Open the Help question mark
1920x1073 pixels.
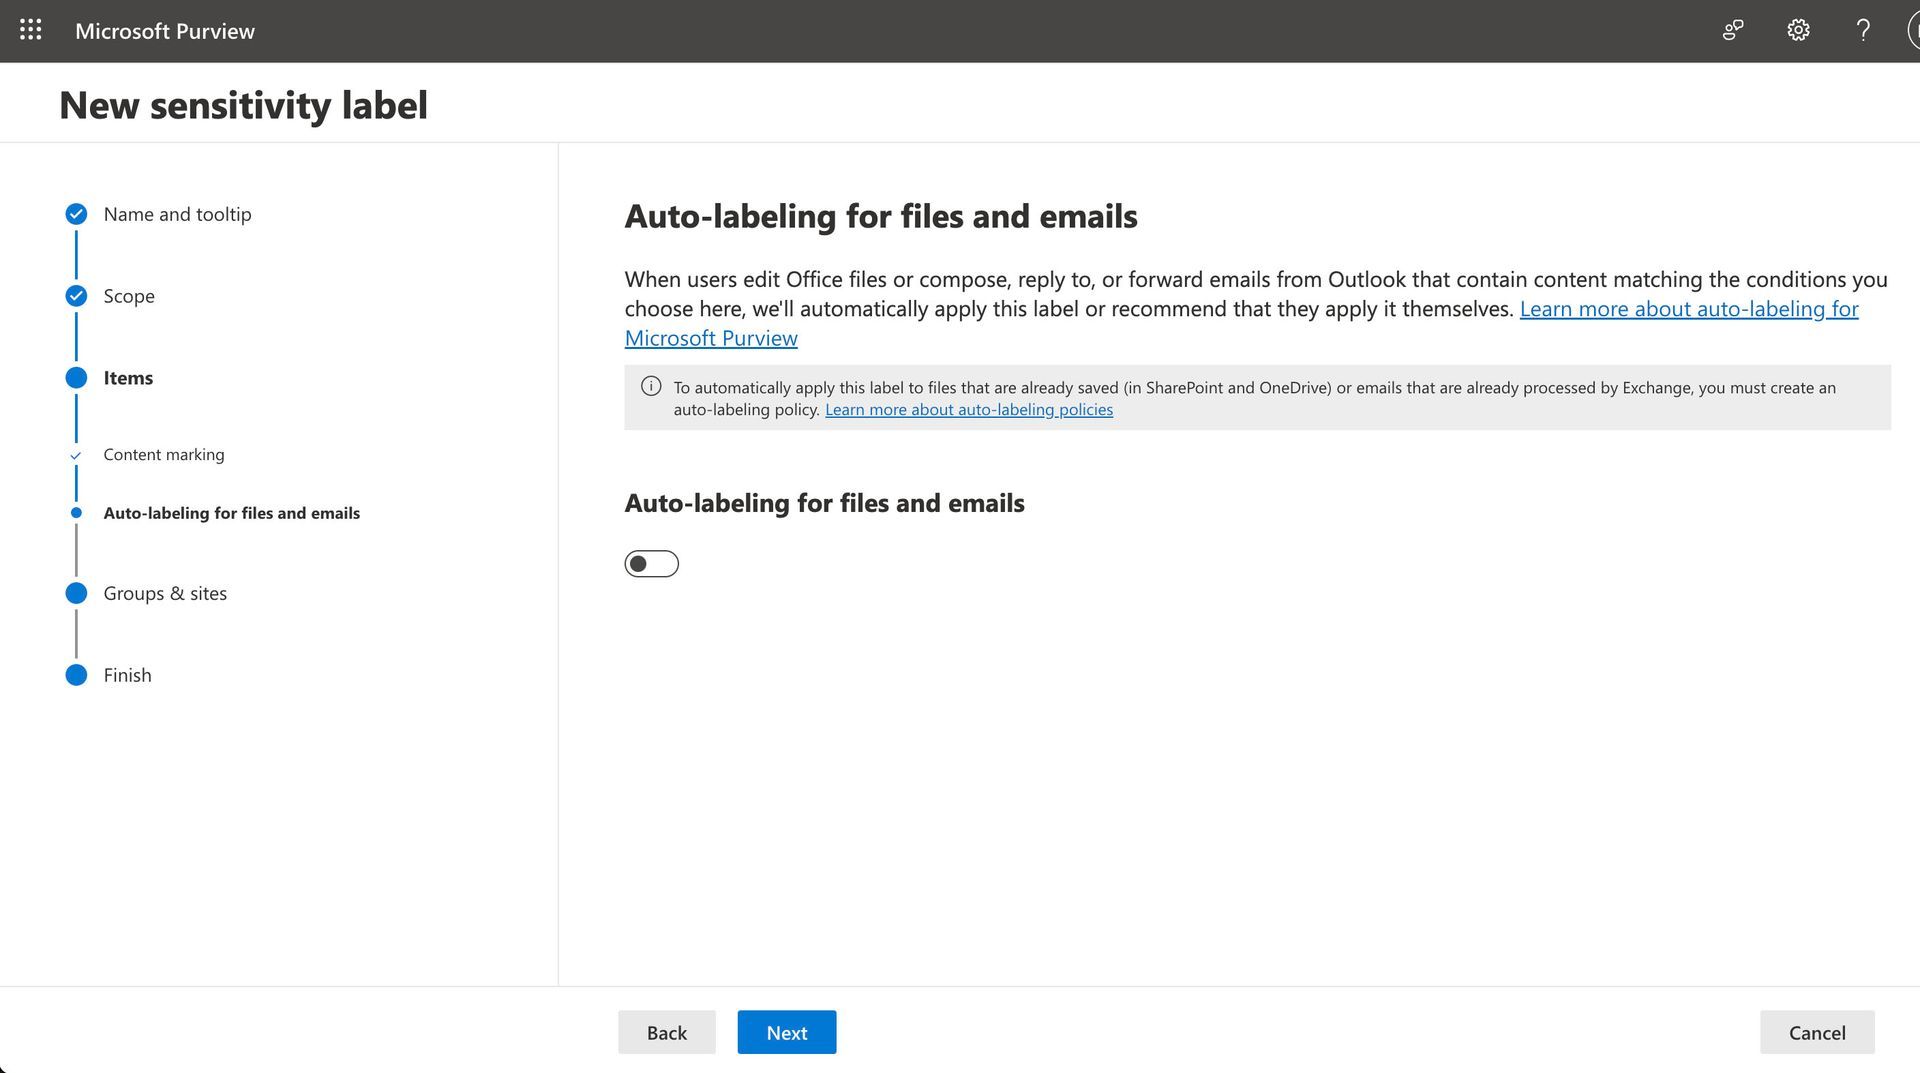click(1863, 30)
